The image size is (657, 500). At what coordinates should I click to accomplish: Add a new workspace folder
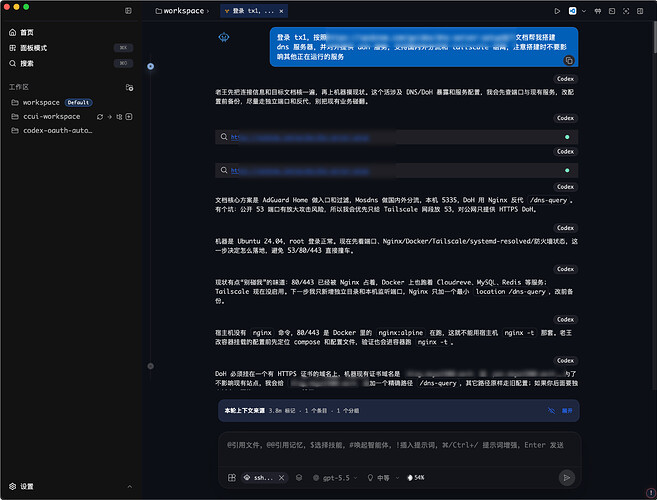click(x=129, y=87)
